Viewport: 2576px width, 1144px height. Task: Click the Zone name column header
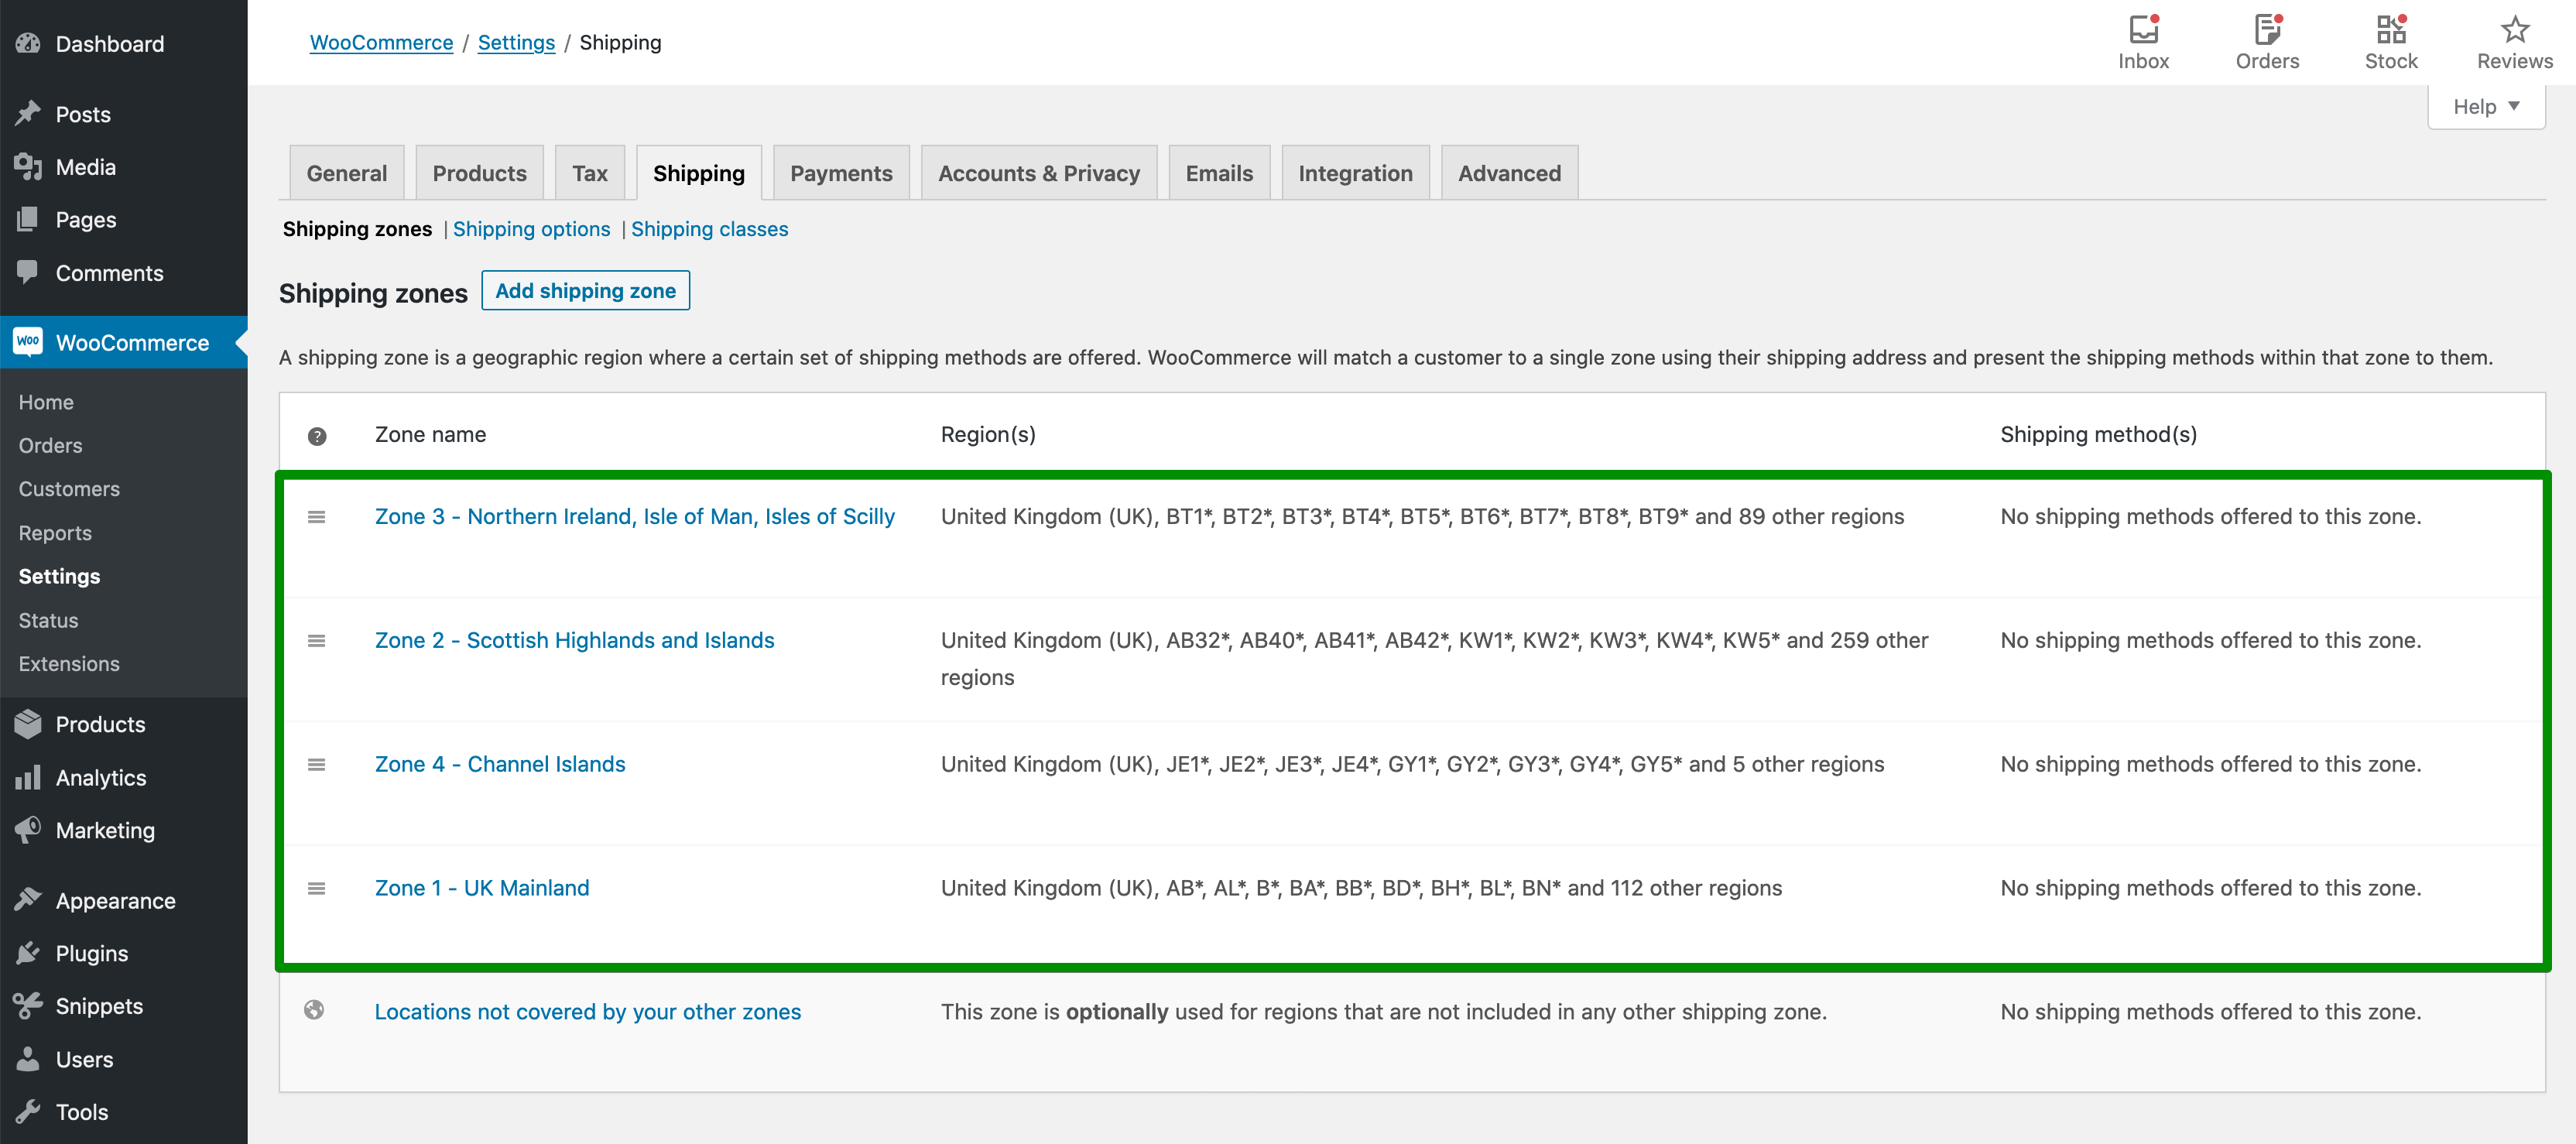pyautogui.click(x=430, y=434)
